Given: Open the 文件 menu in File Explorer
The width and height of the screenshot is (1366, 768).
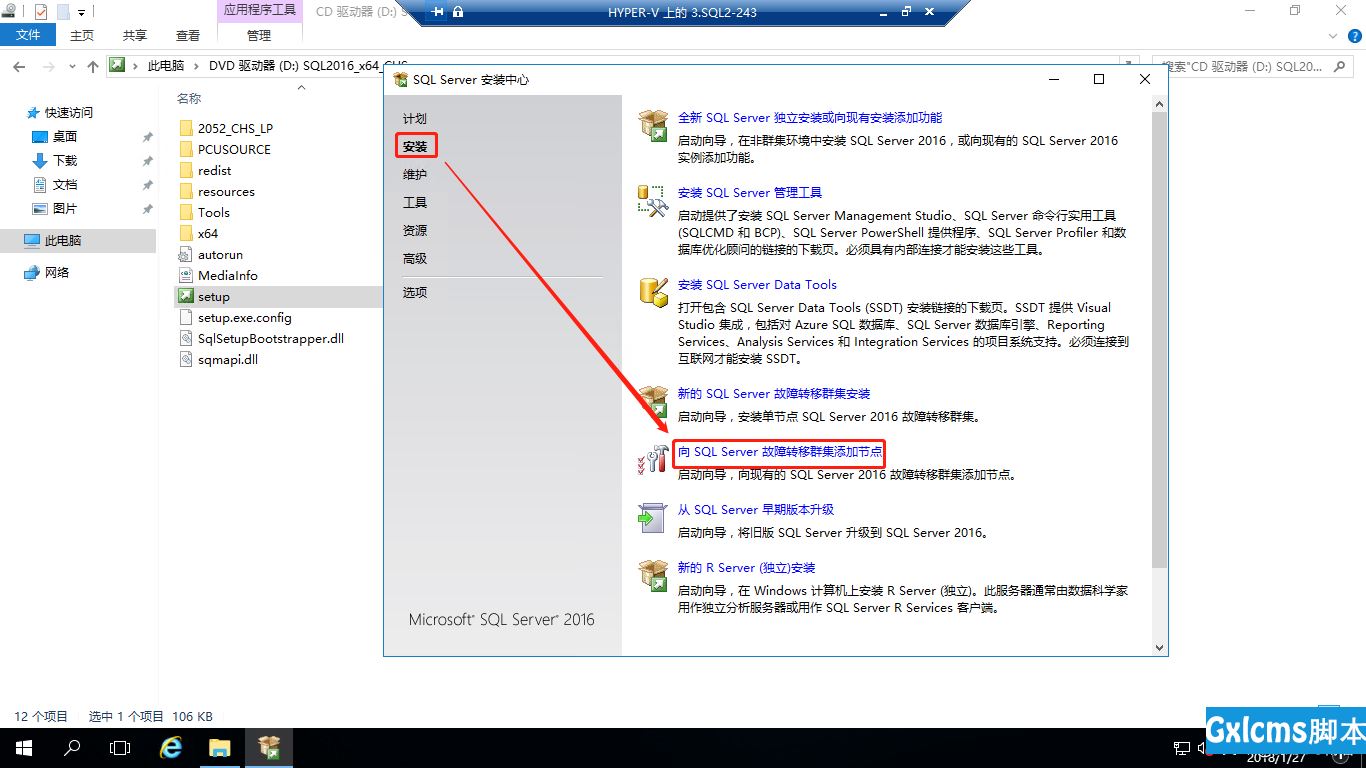Looking at the screenshot, I should pyautogui.click(x=29, y=35).
